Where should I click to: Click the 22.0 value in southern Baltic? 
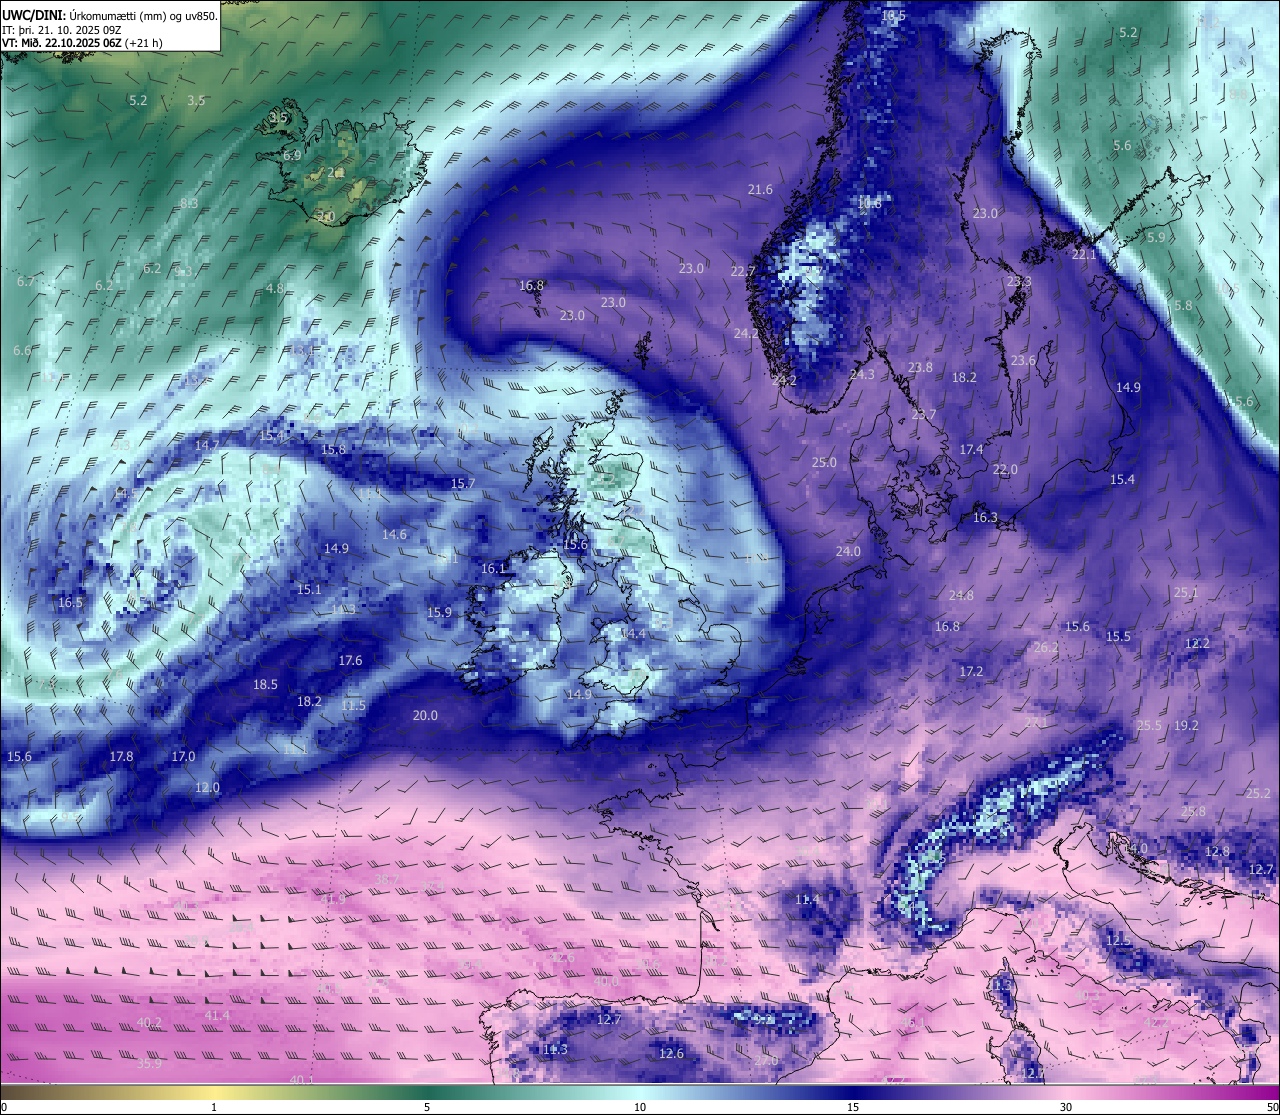pyautogui.click(x=1005, y=470)
